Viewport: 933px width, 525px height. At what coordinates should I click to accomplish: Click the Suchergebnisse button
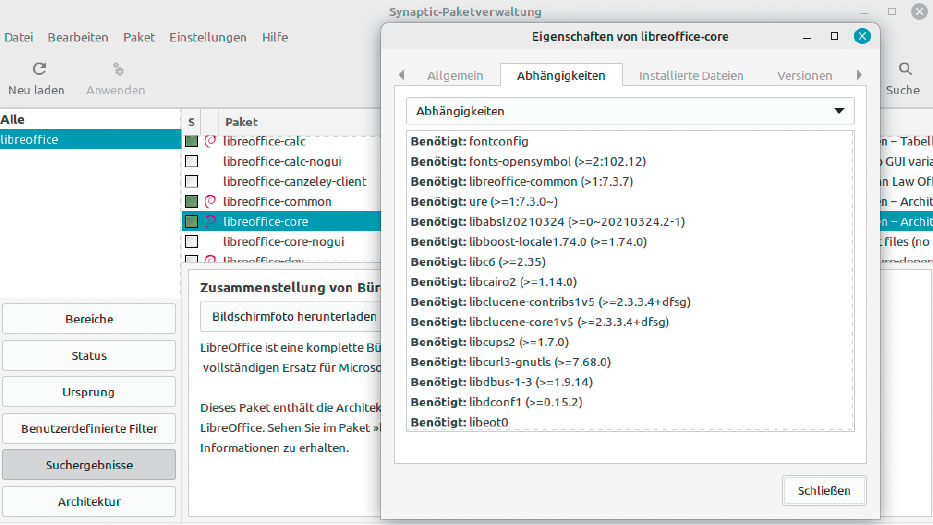[89, 465]
